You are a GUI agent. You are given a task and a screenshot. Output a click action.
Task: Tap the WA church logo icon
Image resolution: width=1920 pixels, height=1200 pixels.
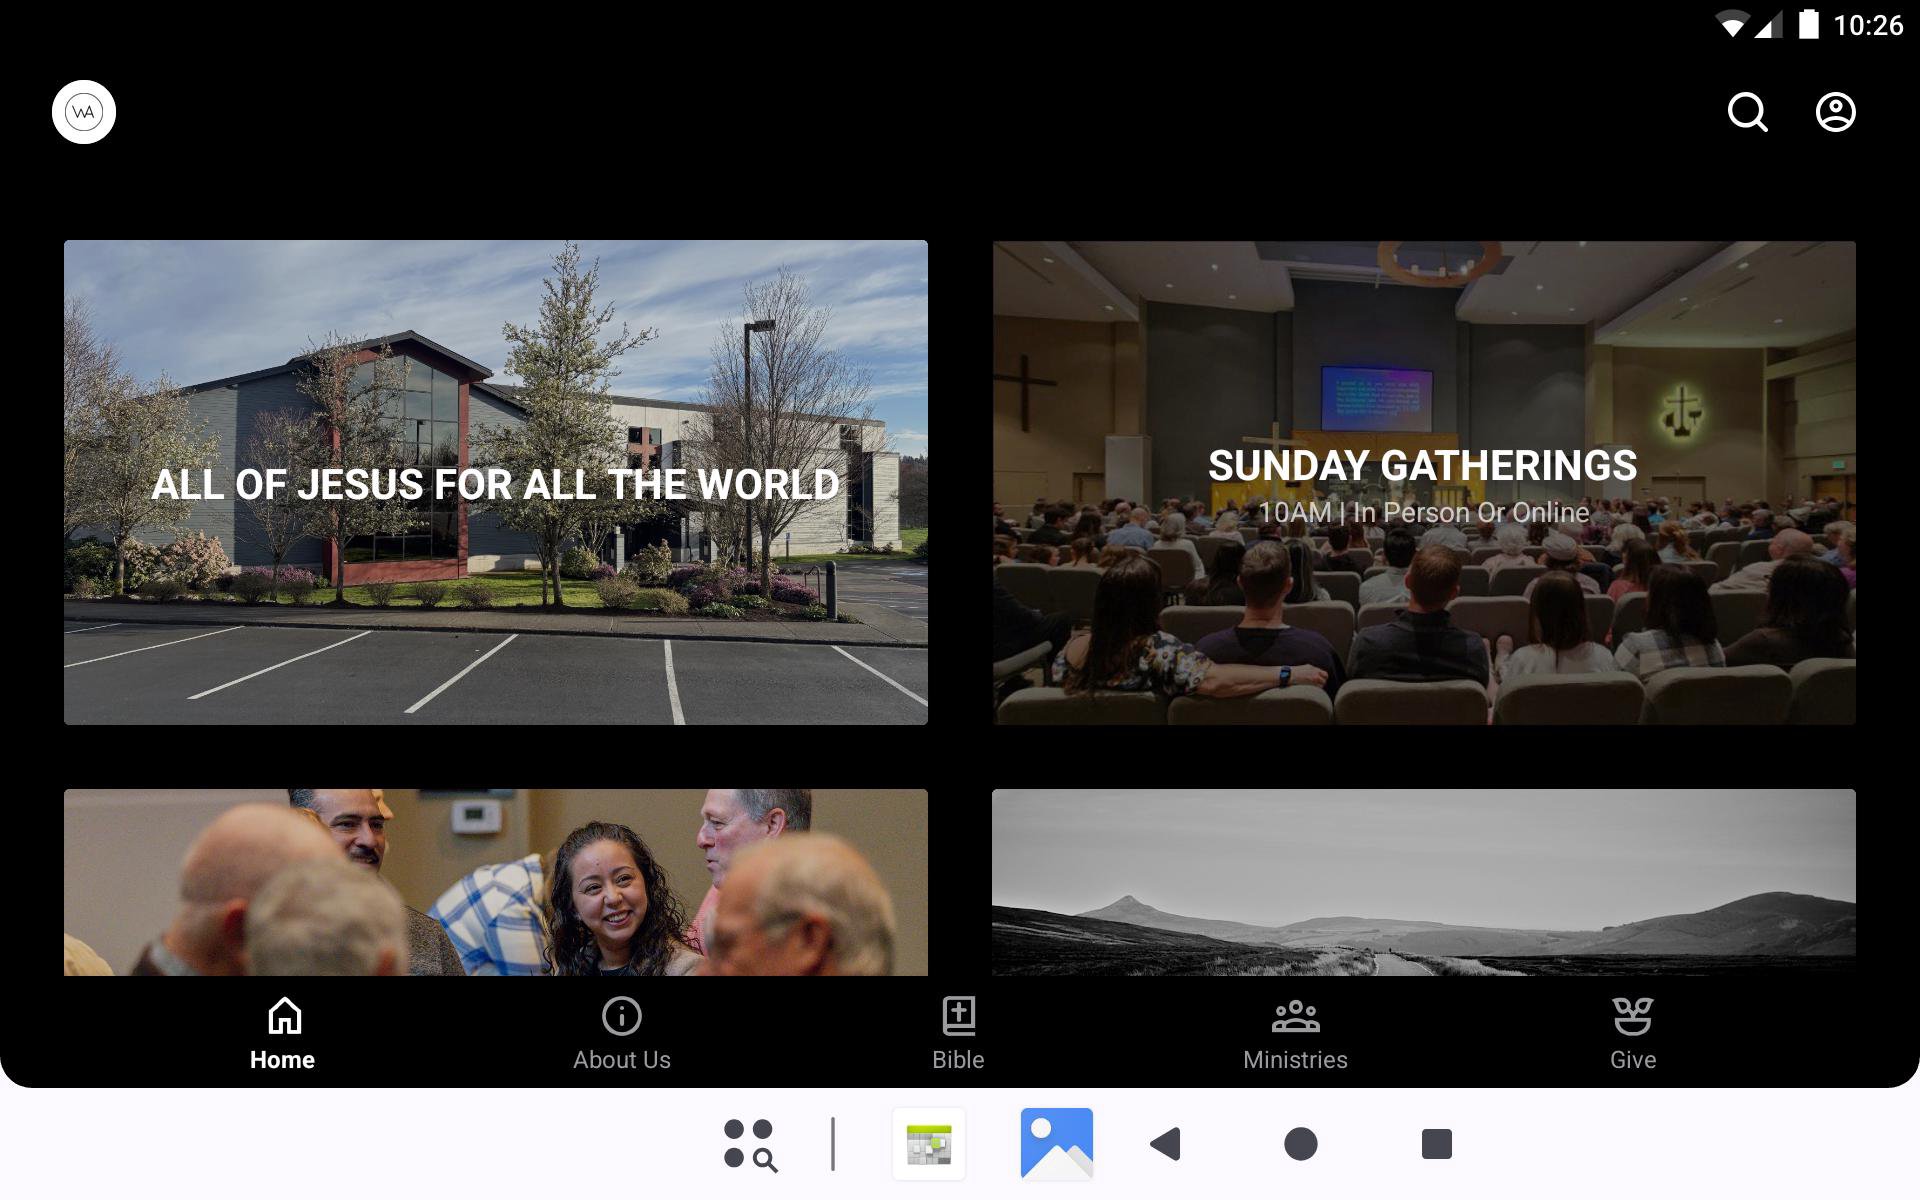point(84,112)
